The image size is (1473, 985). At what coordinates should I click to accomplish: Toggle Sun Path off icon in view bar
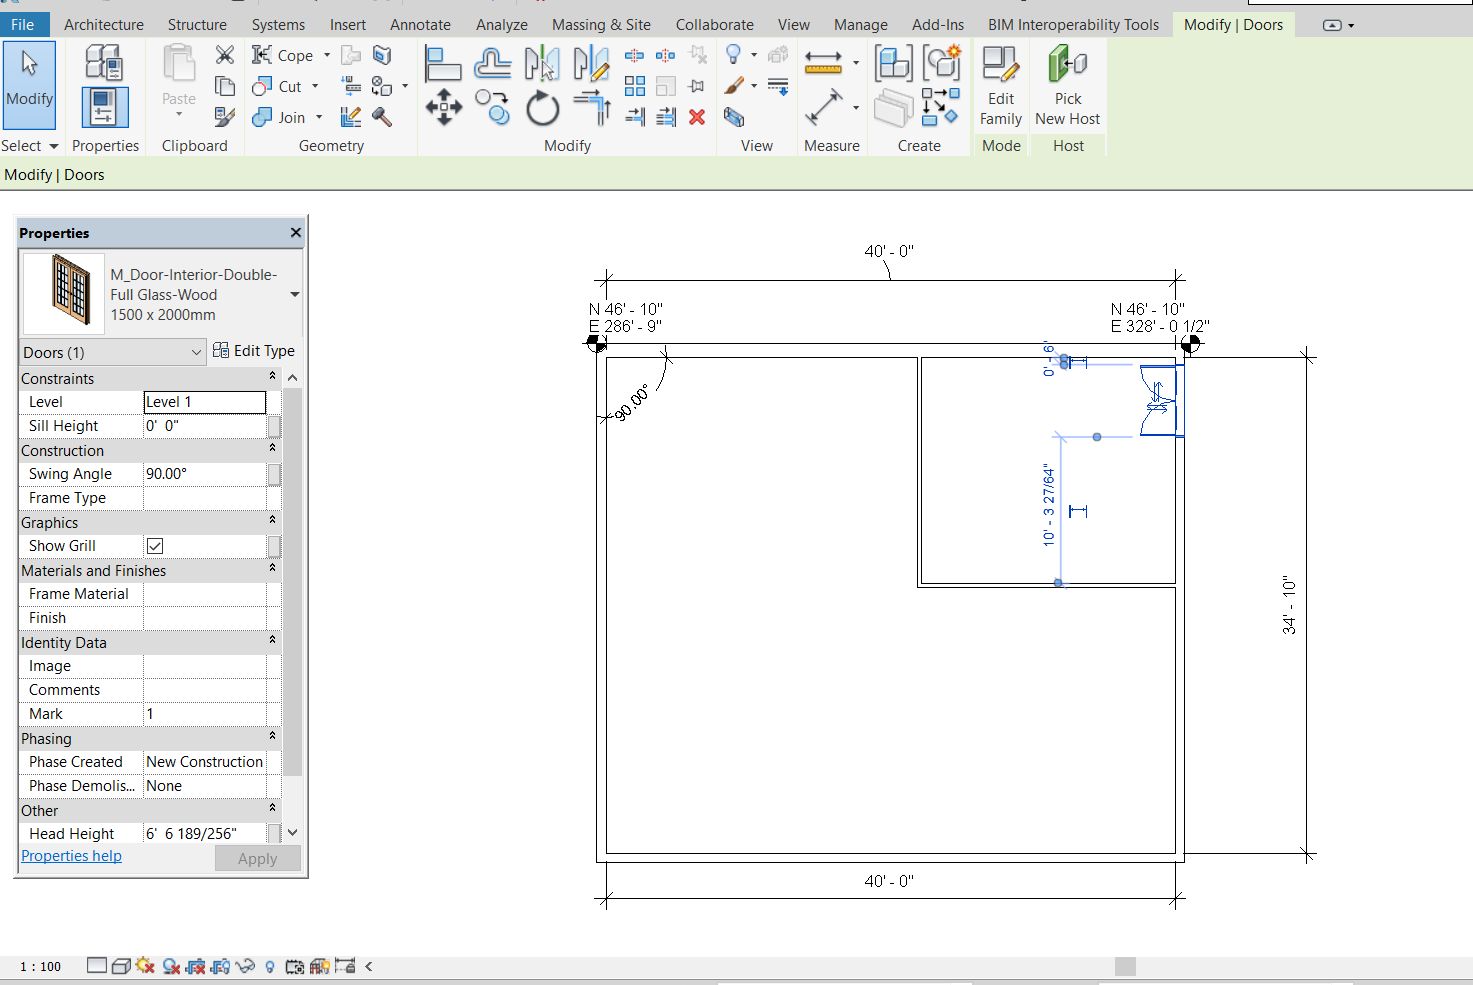145,966
